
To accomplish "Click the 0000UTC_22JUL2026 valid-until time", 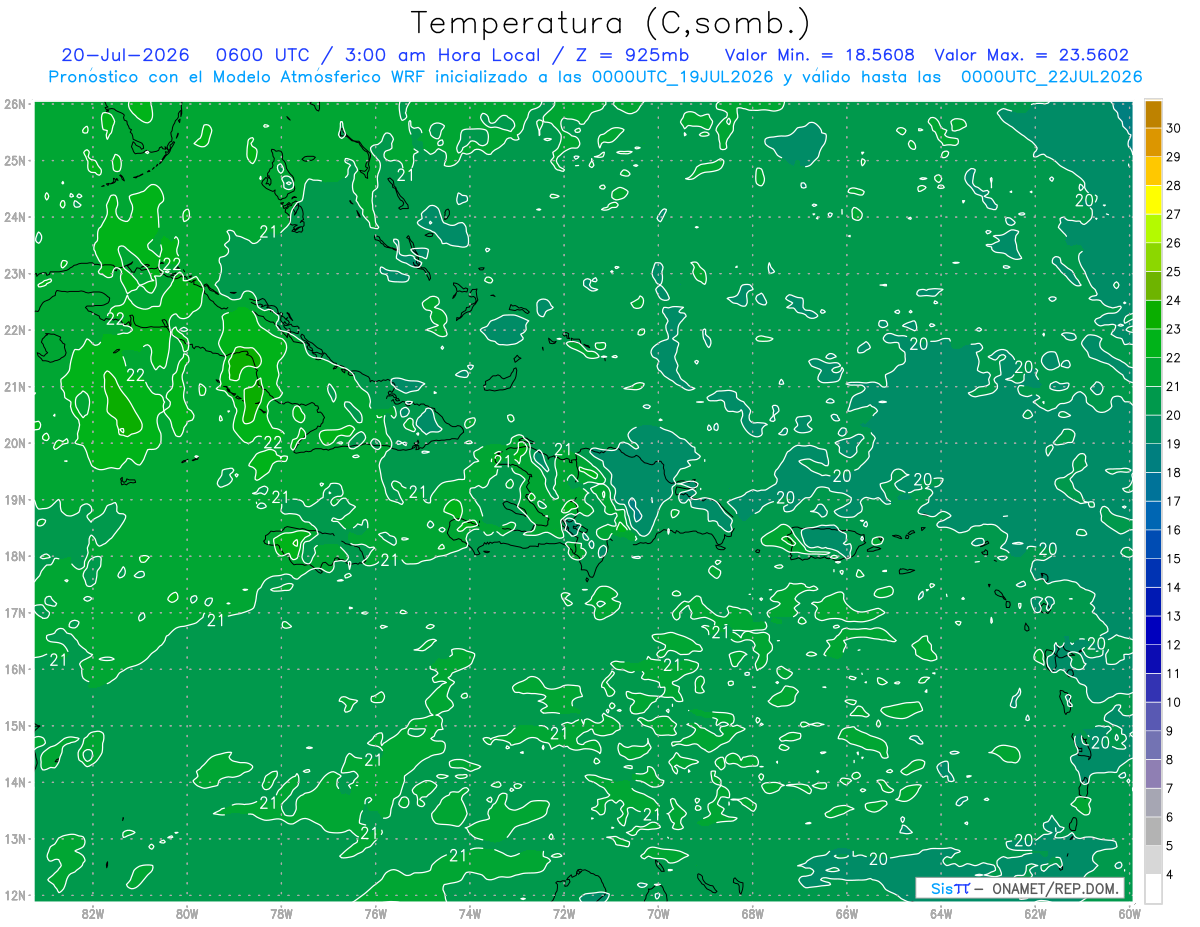I will [x=1052, y=77].
